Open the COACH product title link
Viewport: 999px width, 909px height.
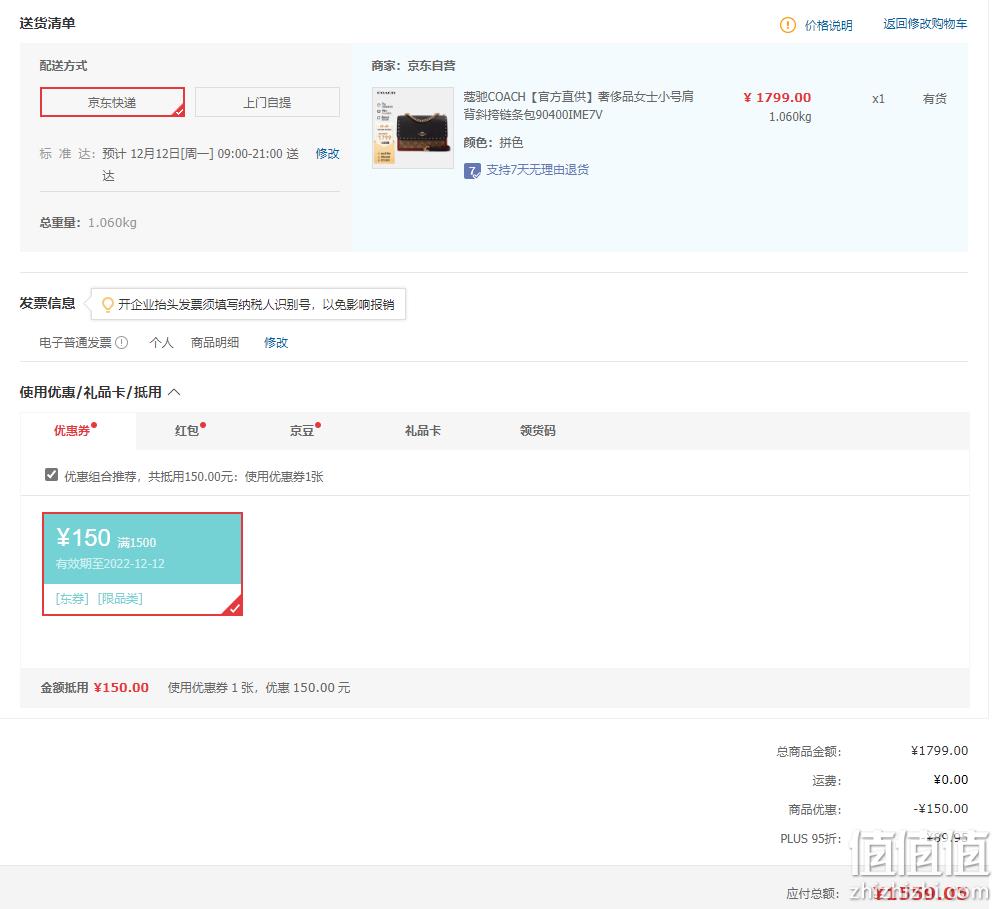point(579,106)
